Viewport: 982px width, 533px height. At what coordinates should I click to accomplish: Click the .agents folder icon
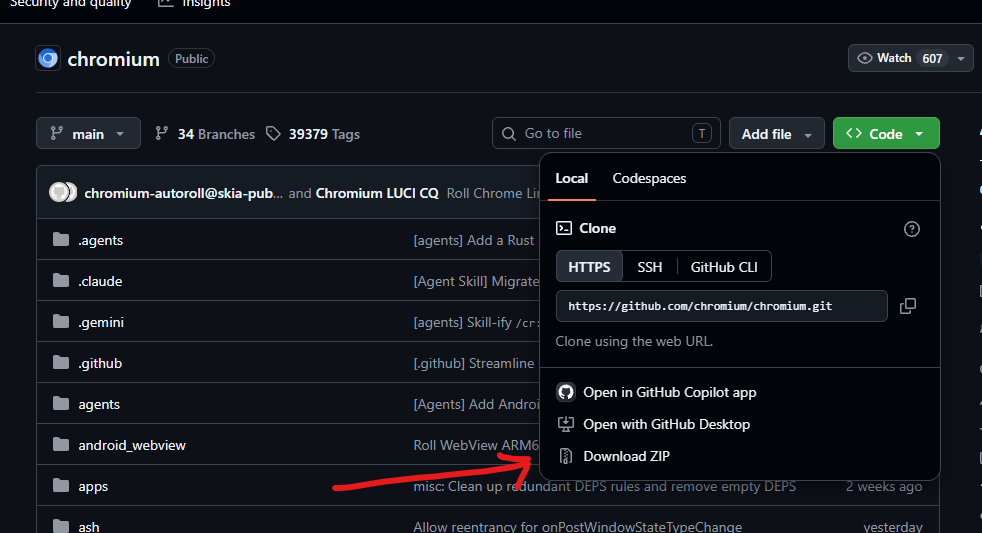pos(61,239)
